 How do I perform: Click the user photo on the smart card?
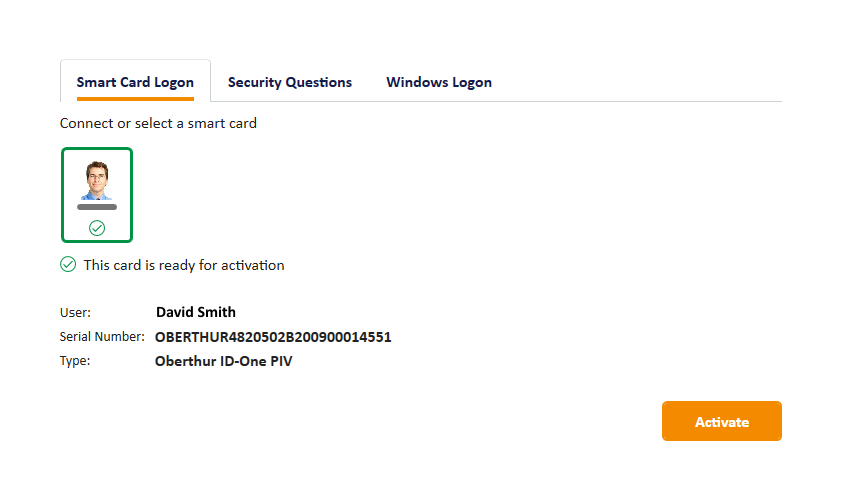97,178
